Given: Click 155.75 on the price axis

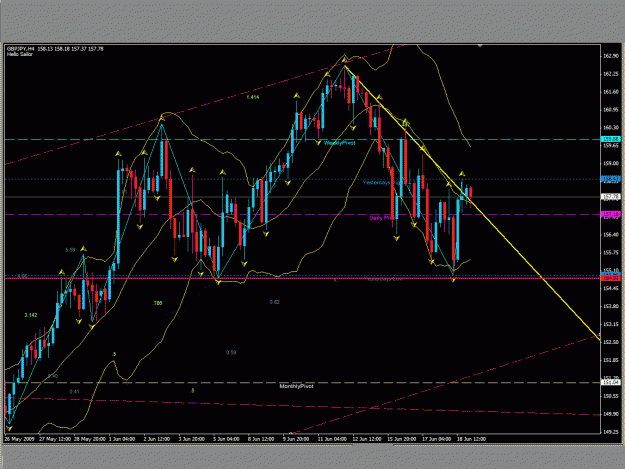Looking at the screenshot, I should [x=611, y=253].
